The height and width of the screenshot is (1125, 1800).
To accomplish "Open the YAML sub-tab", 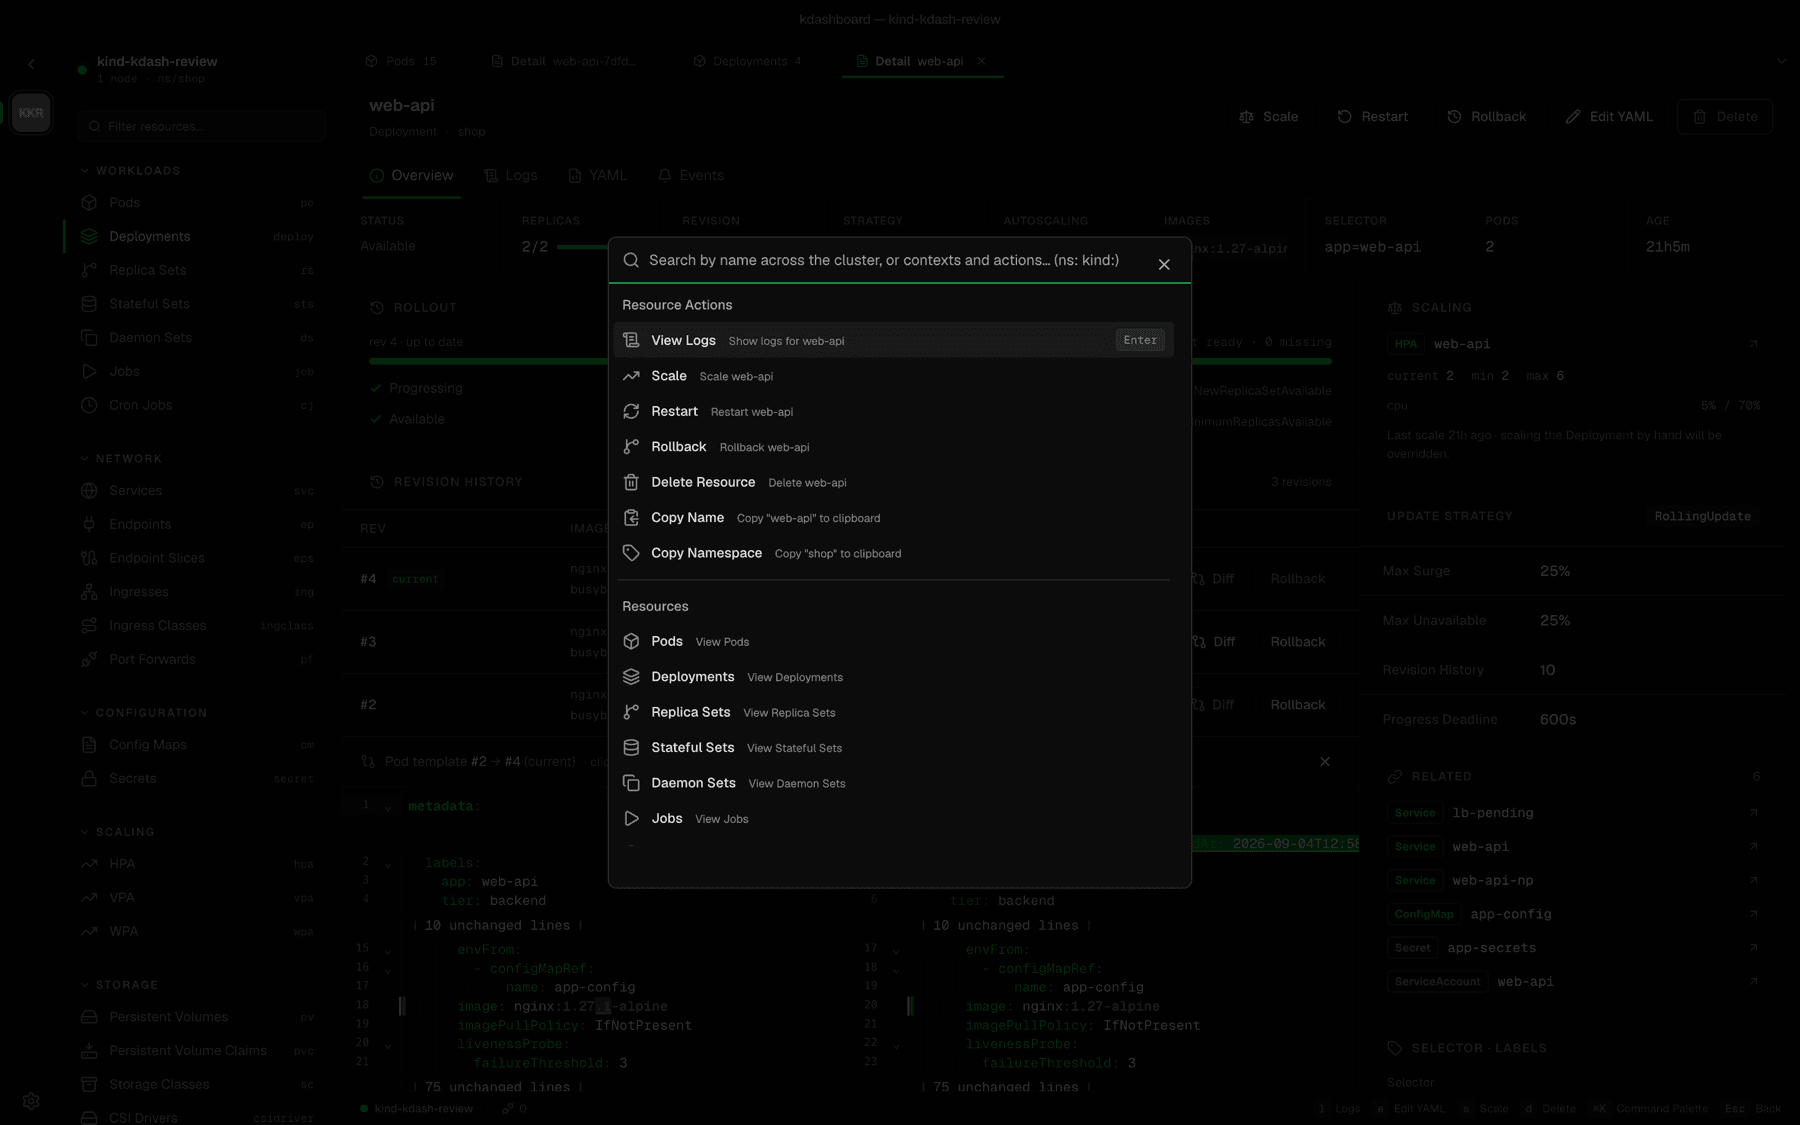I will [x=598, y=175].
